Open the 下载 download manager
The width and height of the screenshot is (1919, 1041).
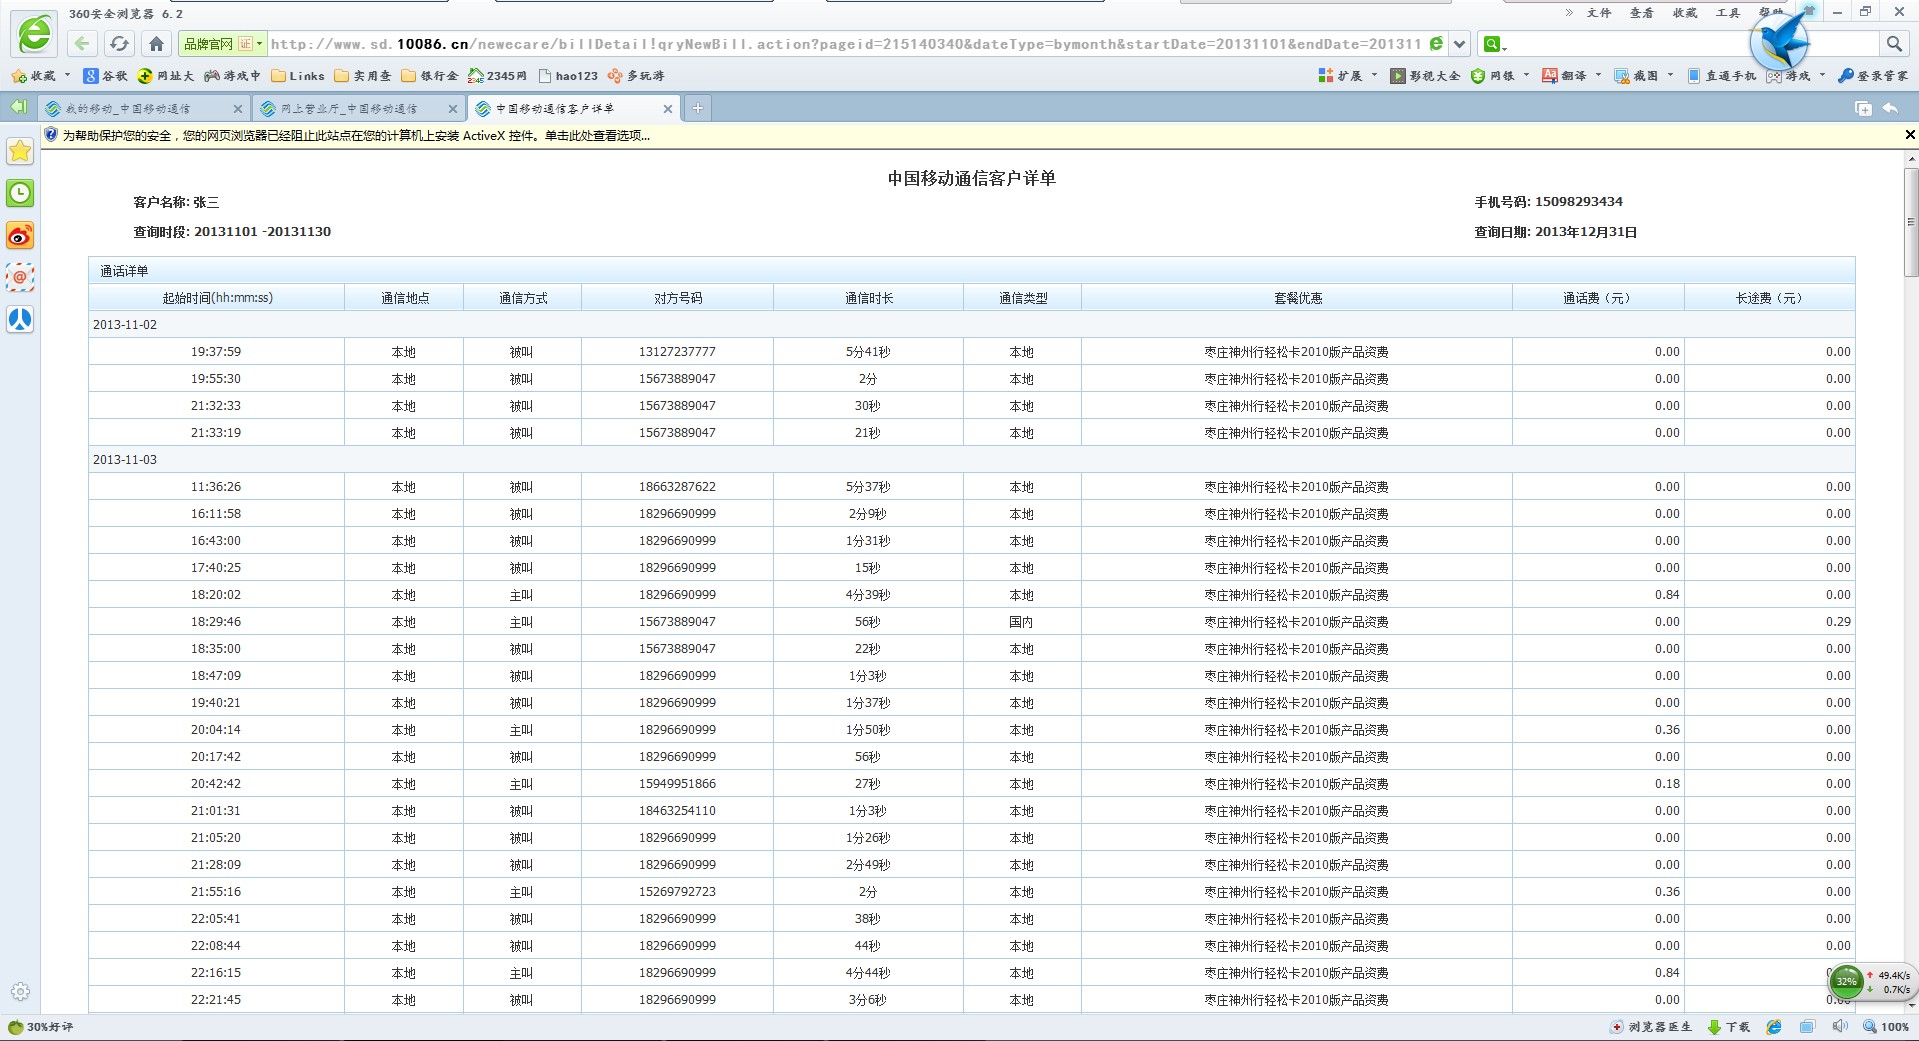click(1728, 1027)
